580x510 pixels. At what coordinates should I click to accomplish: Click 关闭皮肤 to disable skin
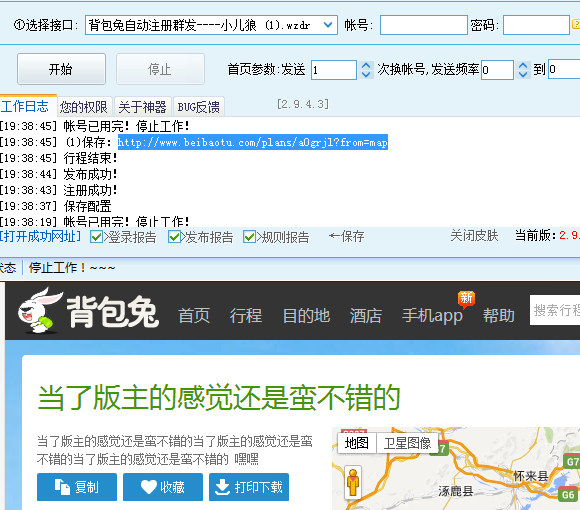pyautogui.click(x=474, y=236)
